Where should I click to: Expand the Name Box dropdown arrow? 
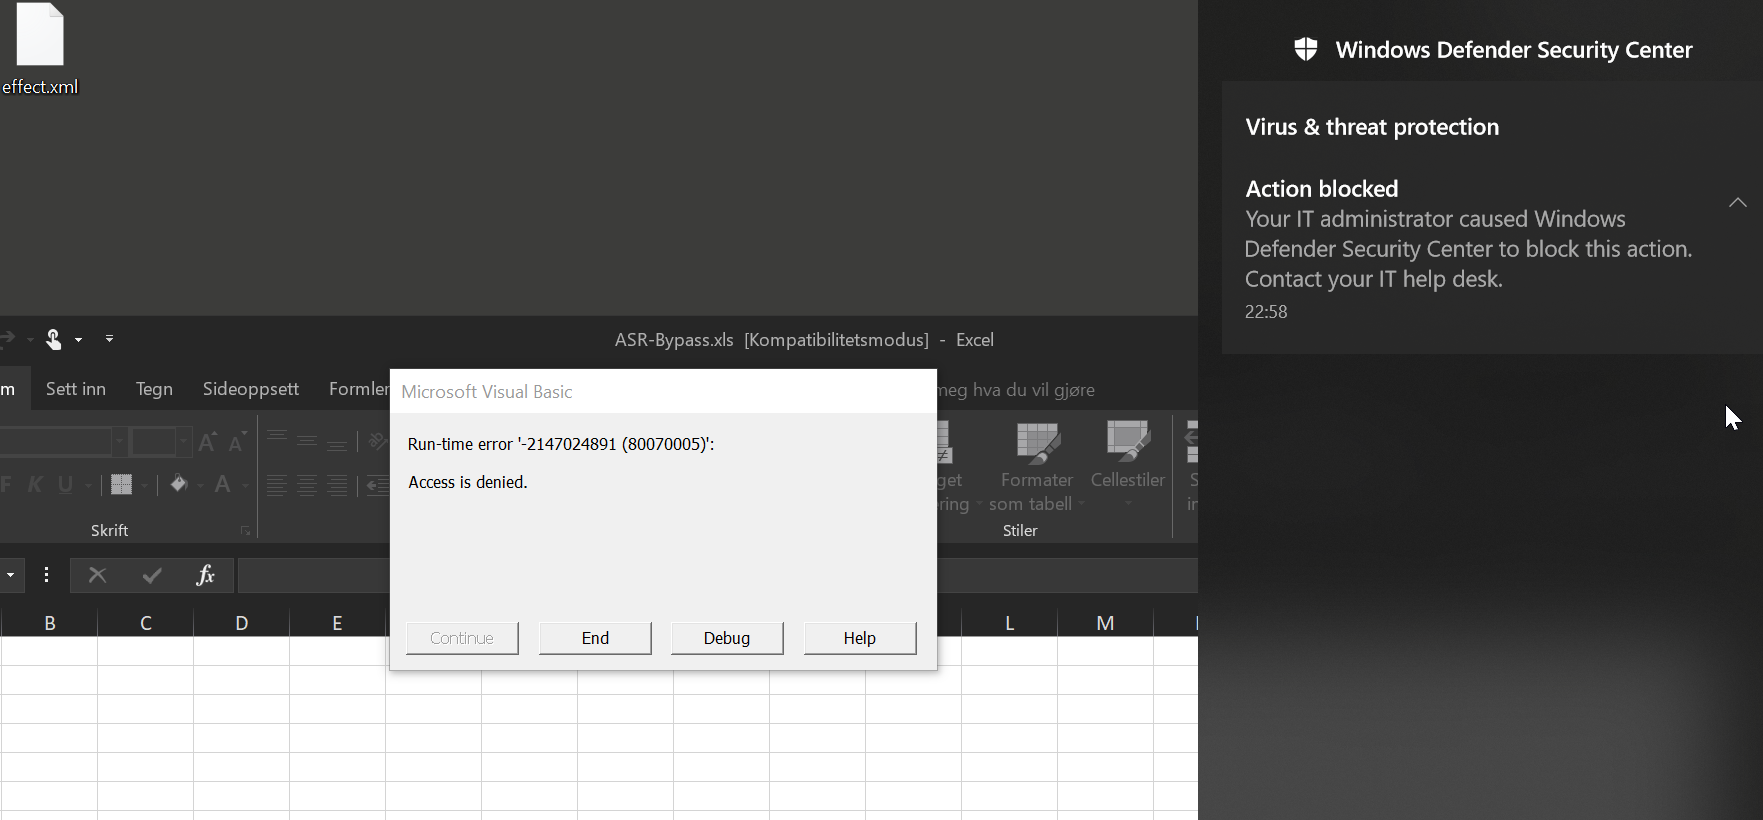(10, 575)
